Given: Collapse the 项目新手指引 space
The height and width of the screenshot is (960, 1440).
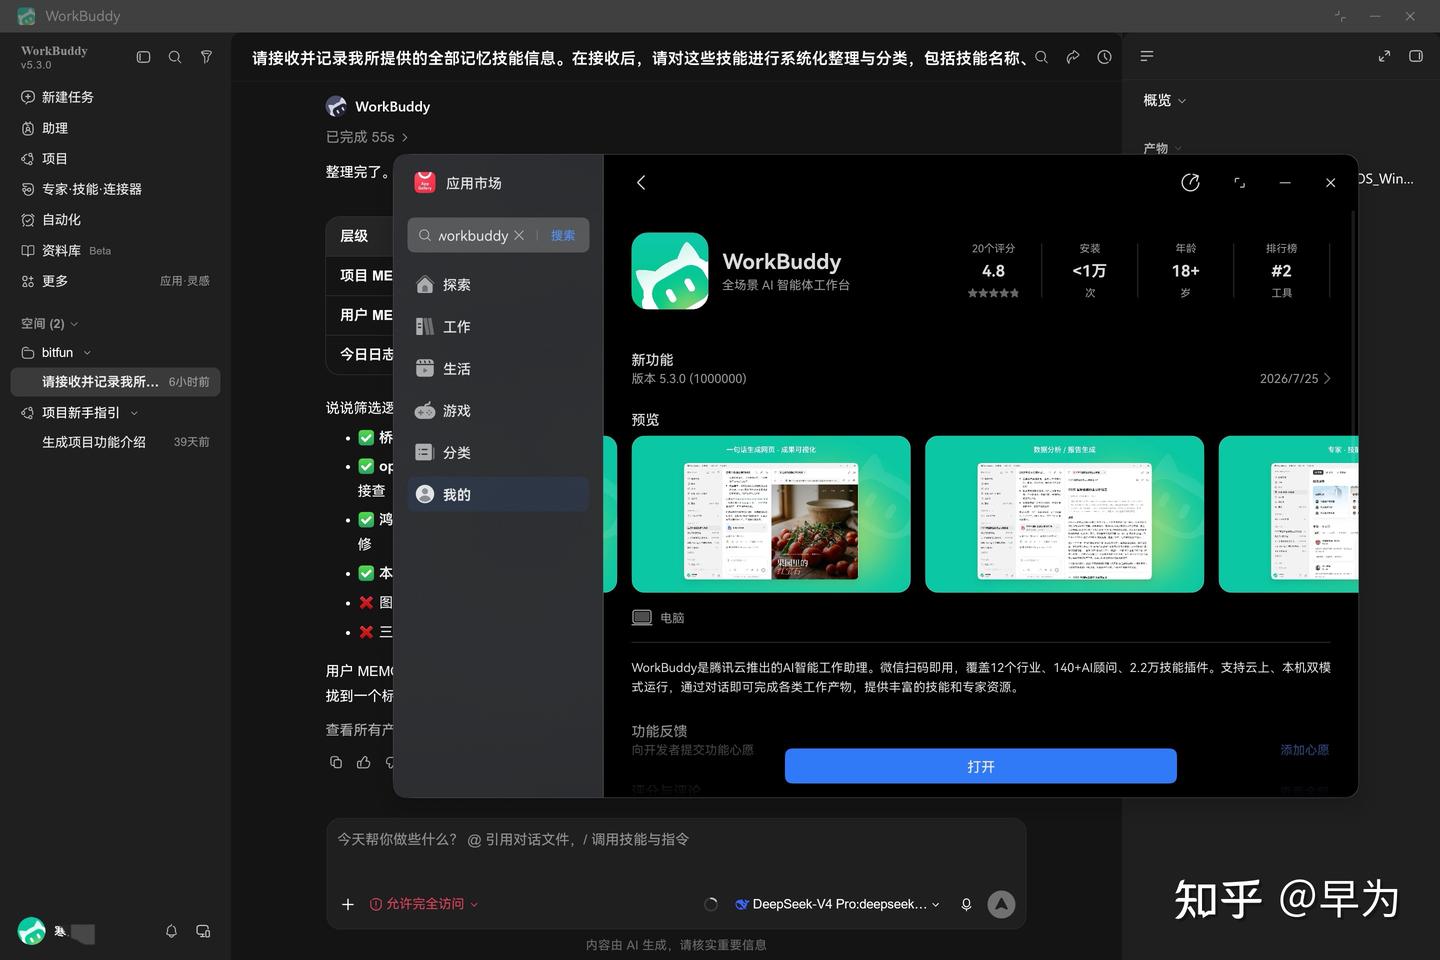Looking at the screenshot, I should (134, 412).
